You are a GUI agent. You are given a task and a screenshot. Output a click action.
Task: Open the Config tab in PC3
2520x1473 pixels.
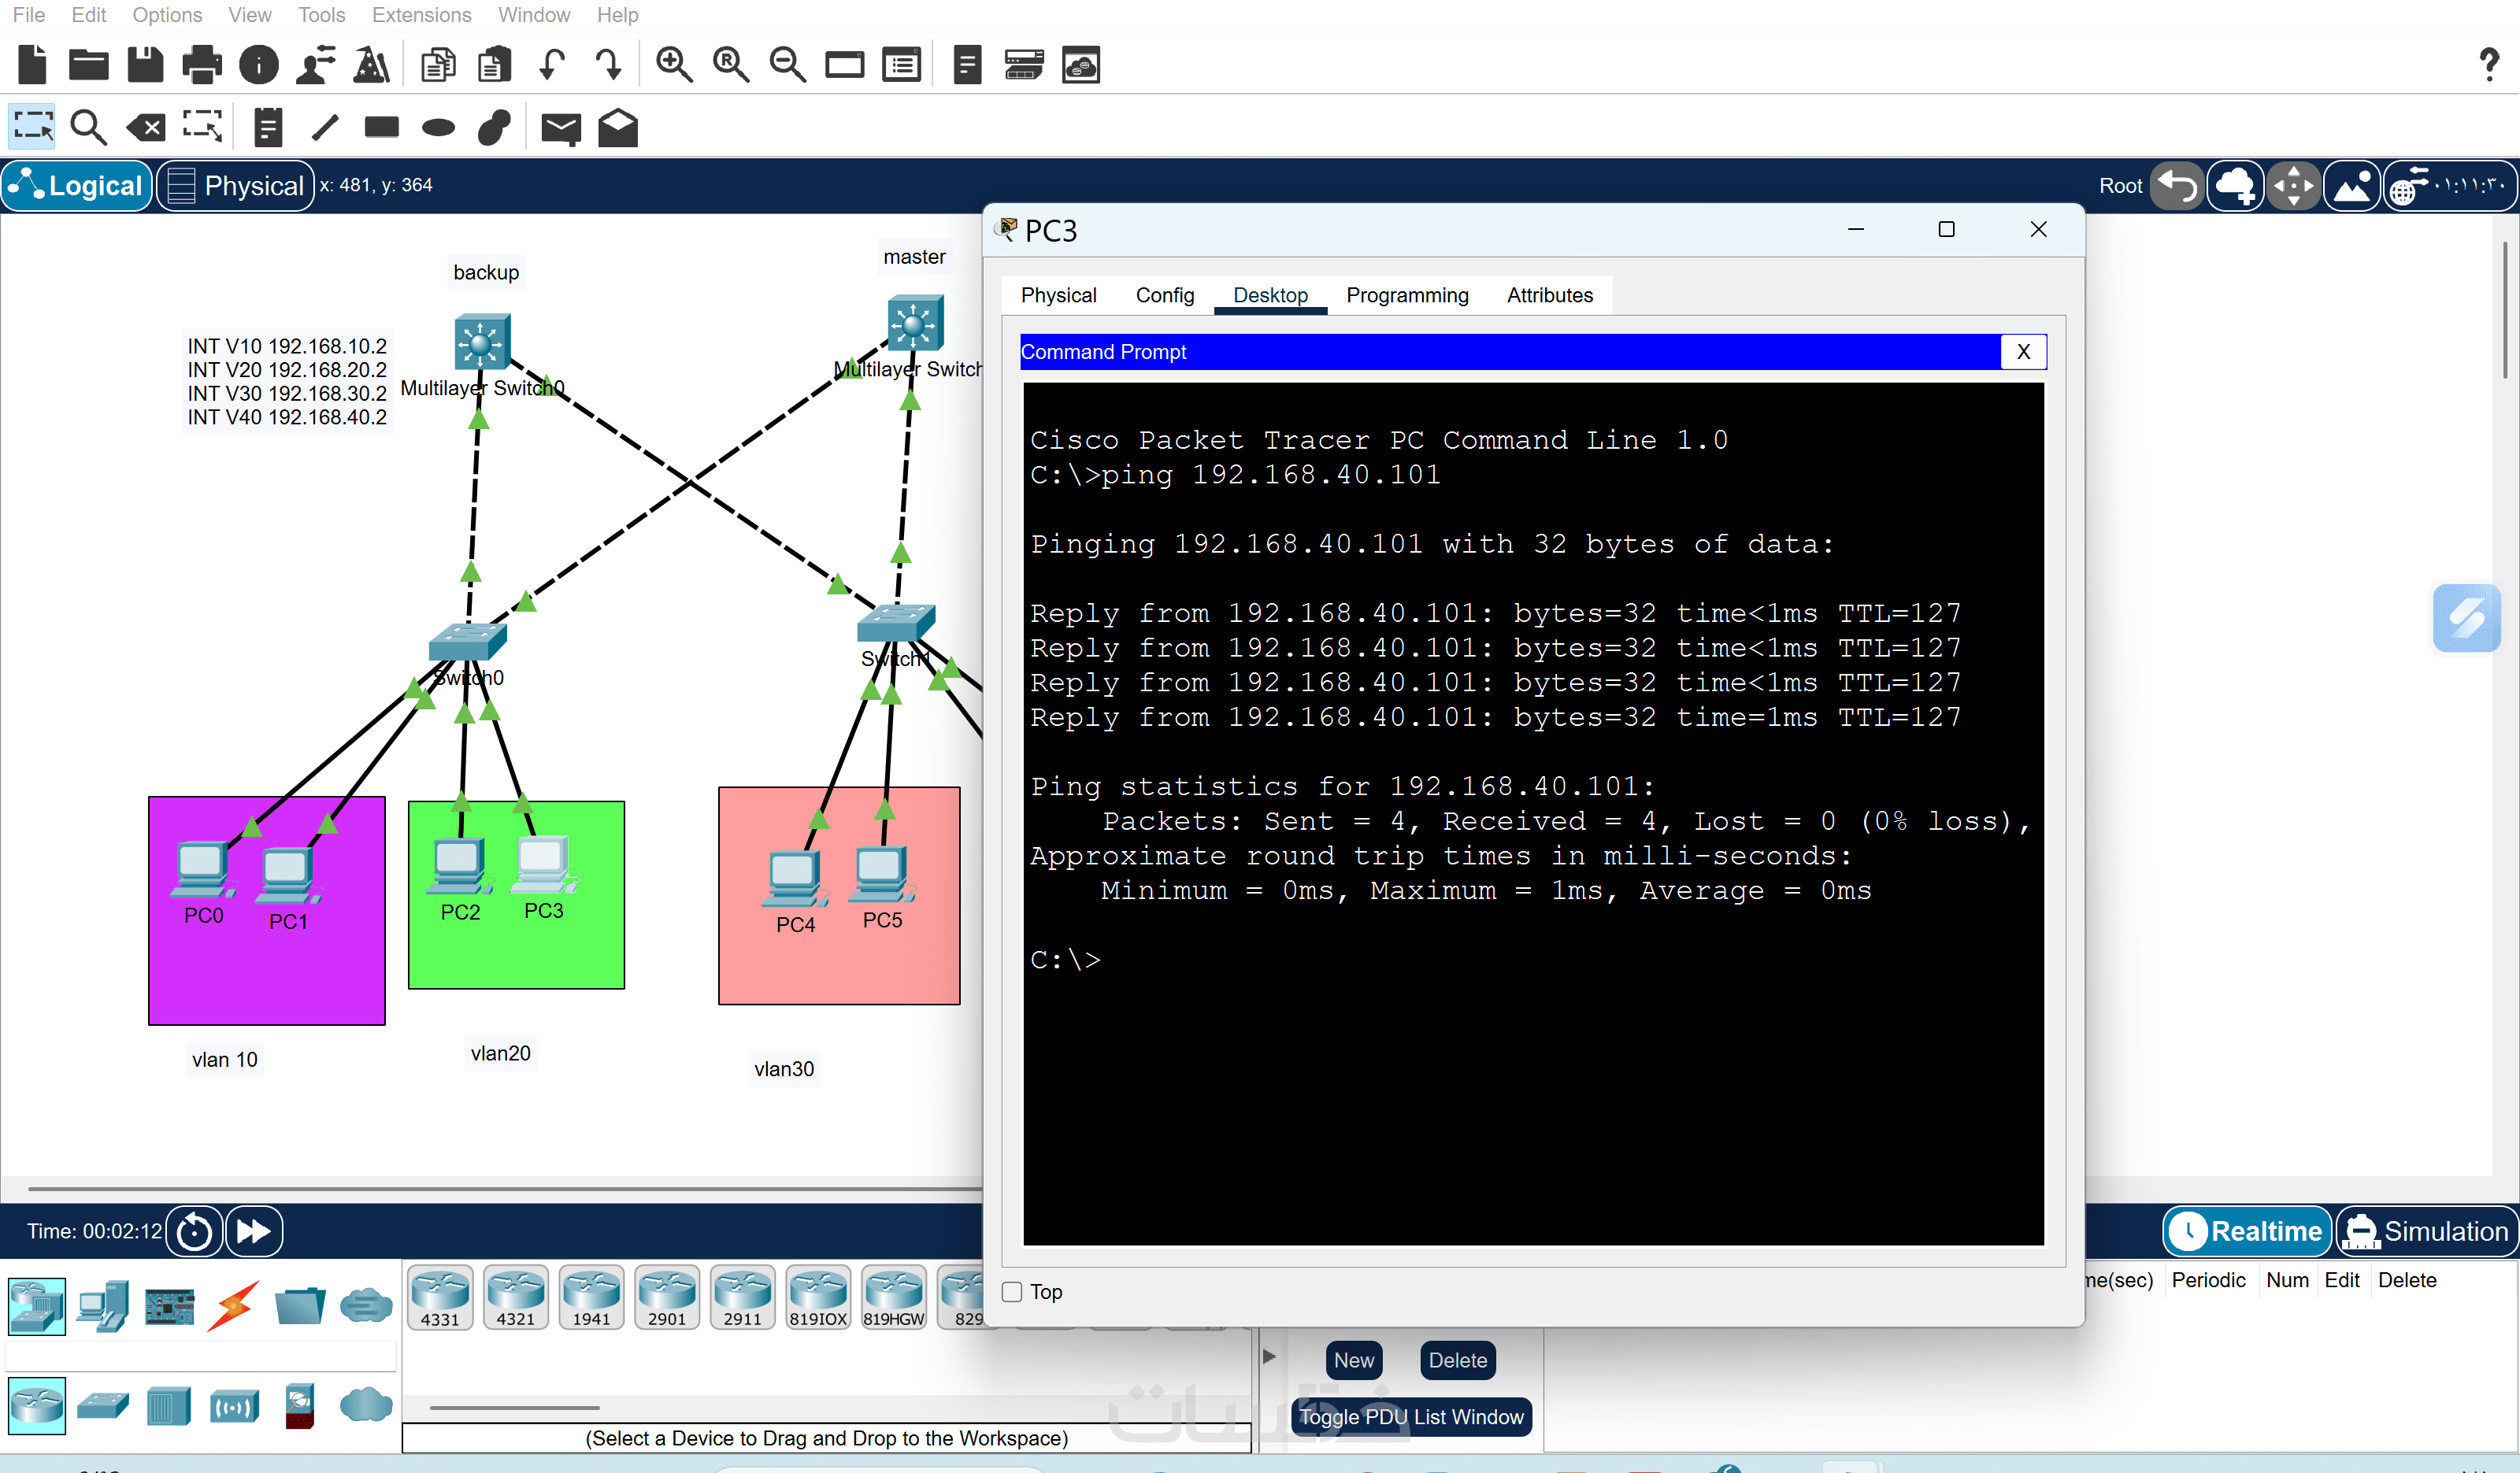pos(1164,295)
